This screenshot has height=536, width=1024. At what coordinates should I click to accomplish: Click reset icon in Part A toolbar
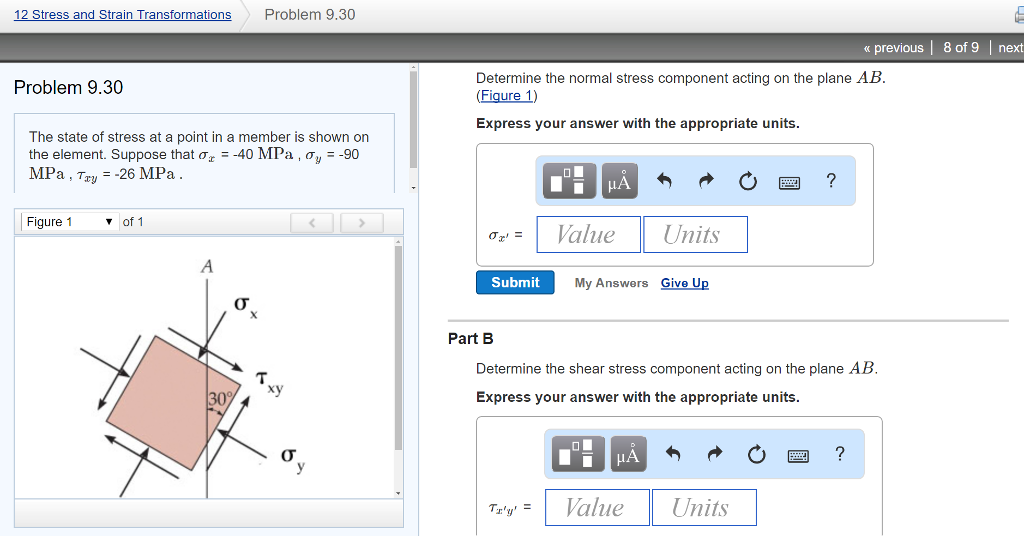pos(748,181)
